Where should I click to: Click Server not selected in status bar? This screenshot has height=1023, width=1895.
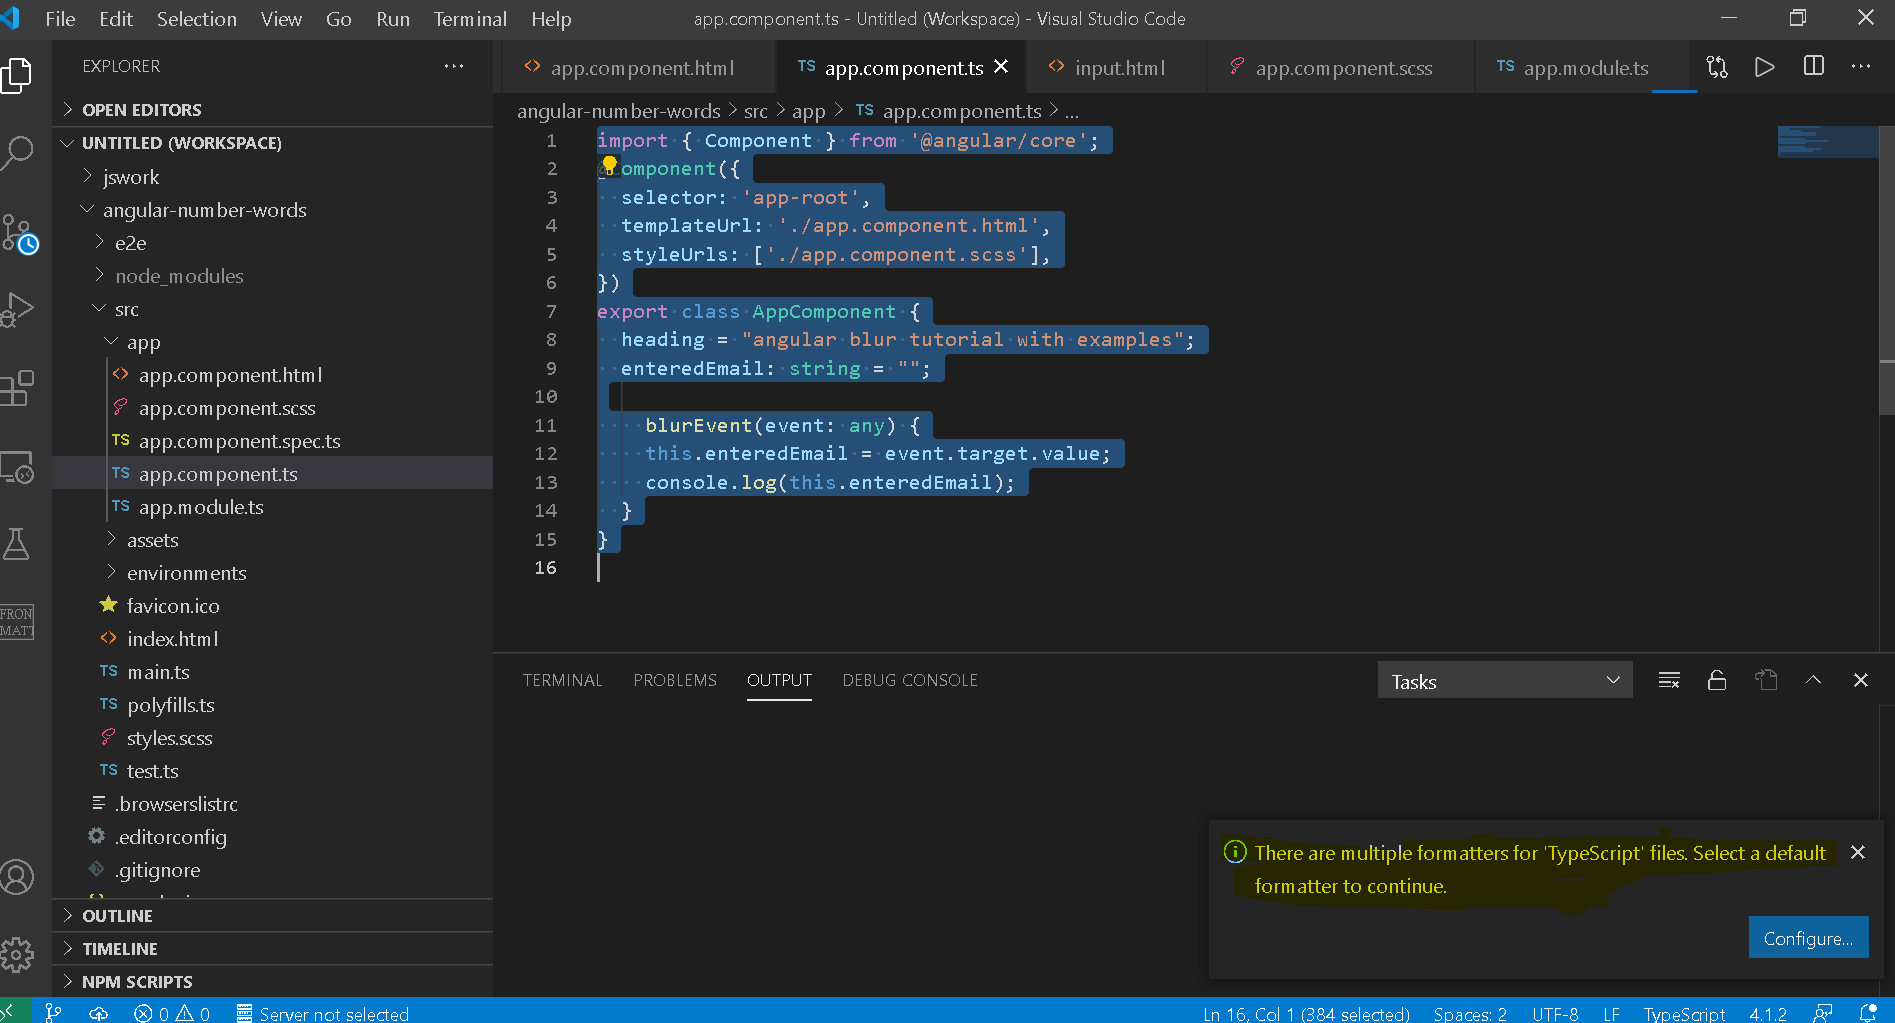click(323, 1013)
